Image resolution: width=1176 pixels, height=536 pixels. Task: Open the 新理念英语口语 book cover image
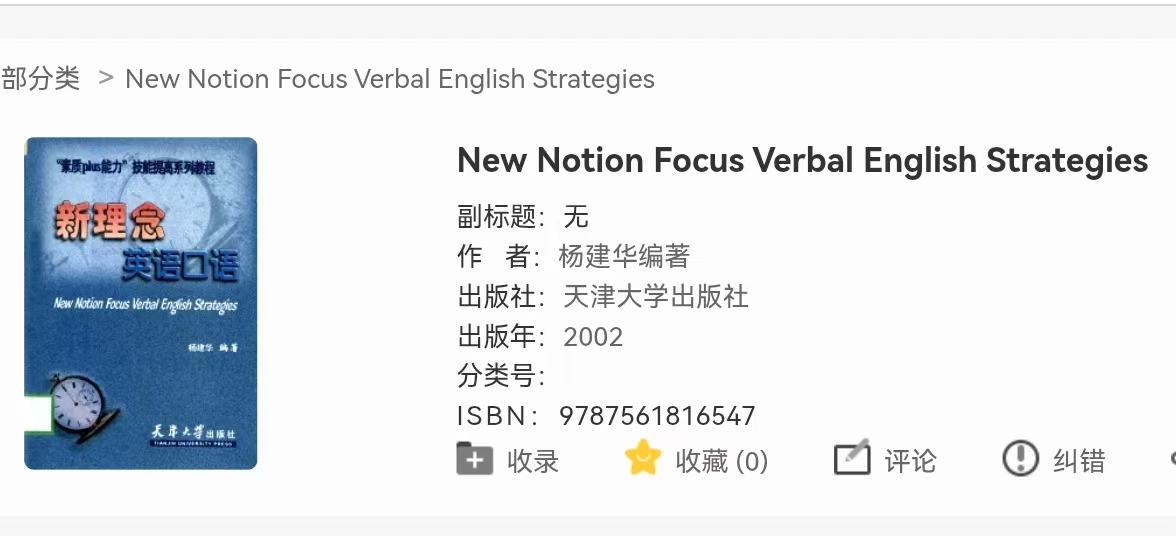(141, 303)
